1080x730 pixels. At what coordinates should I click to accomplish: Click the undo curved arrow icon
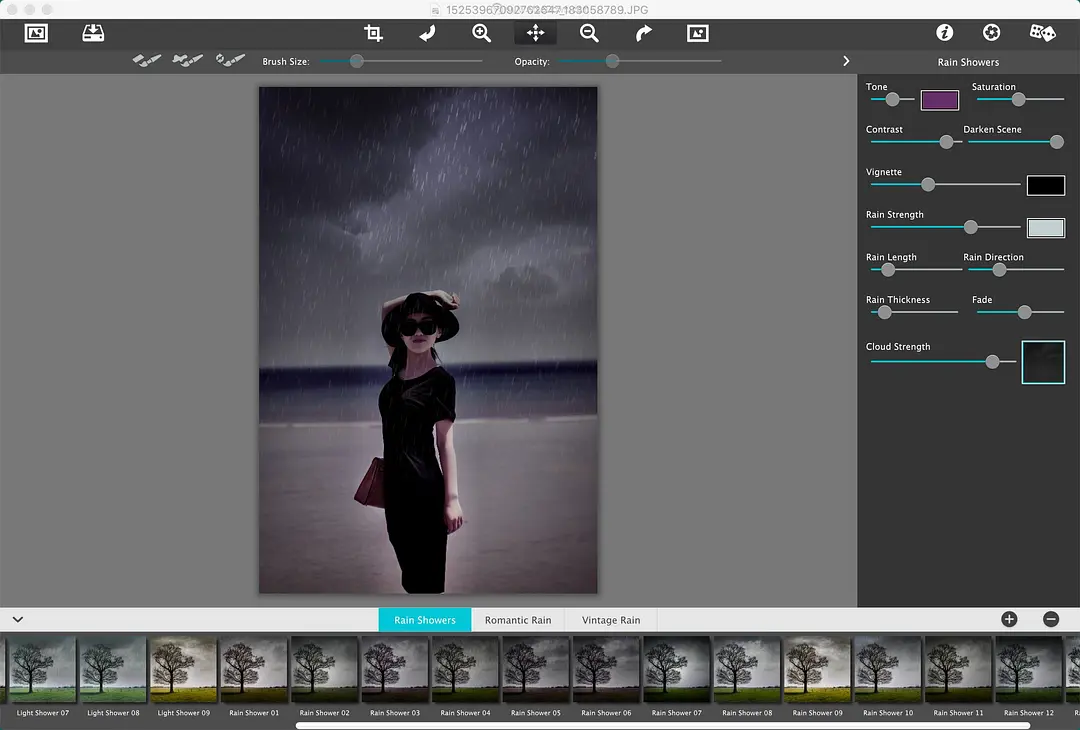(427, 33)
